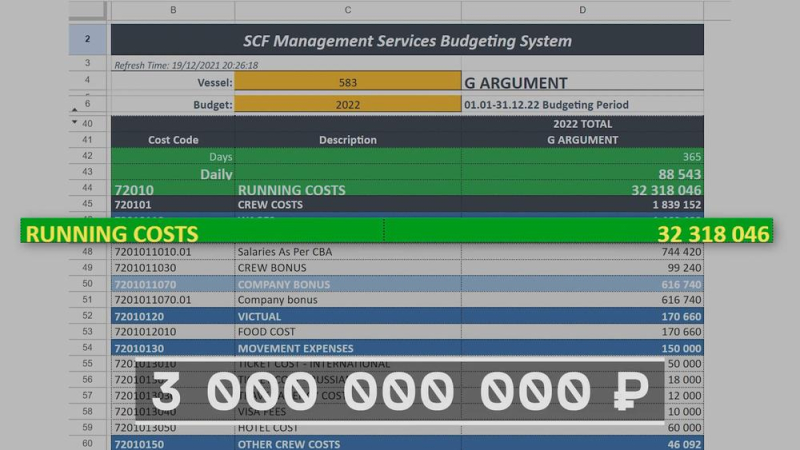Select column D header

pos(582,10)
